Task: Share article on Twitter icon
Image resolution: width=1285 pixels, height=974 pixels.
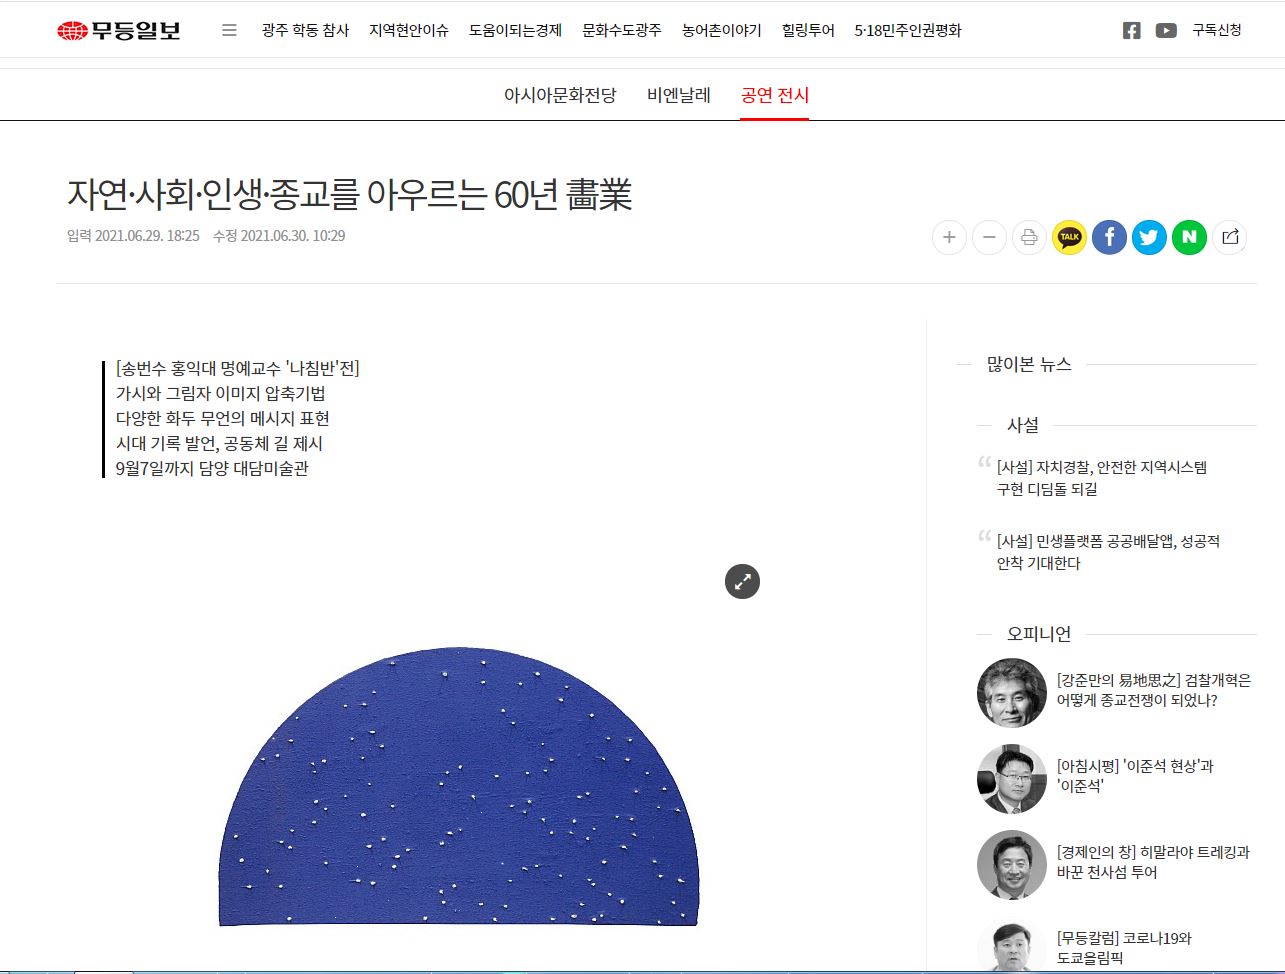Action: pyautogui.click(x=1149, y=237)
